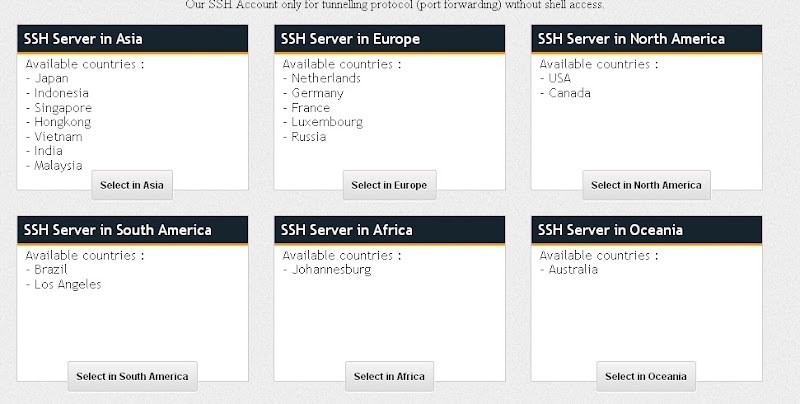Image resolution: width=800 pixels, height=404 pixels.
Task: Click the Malaysia entry
Action: [58, 166]
